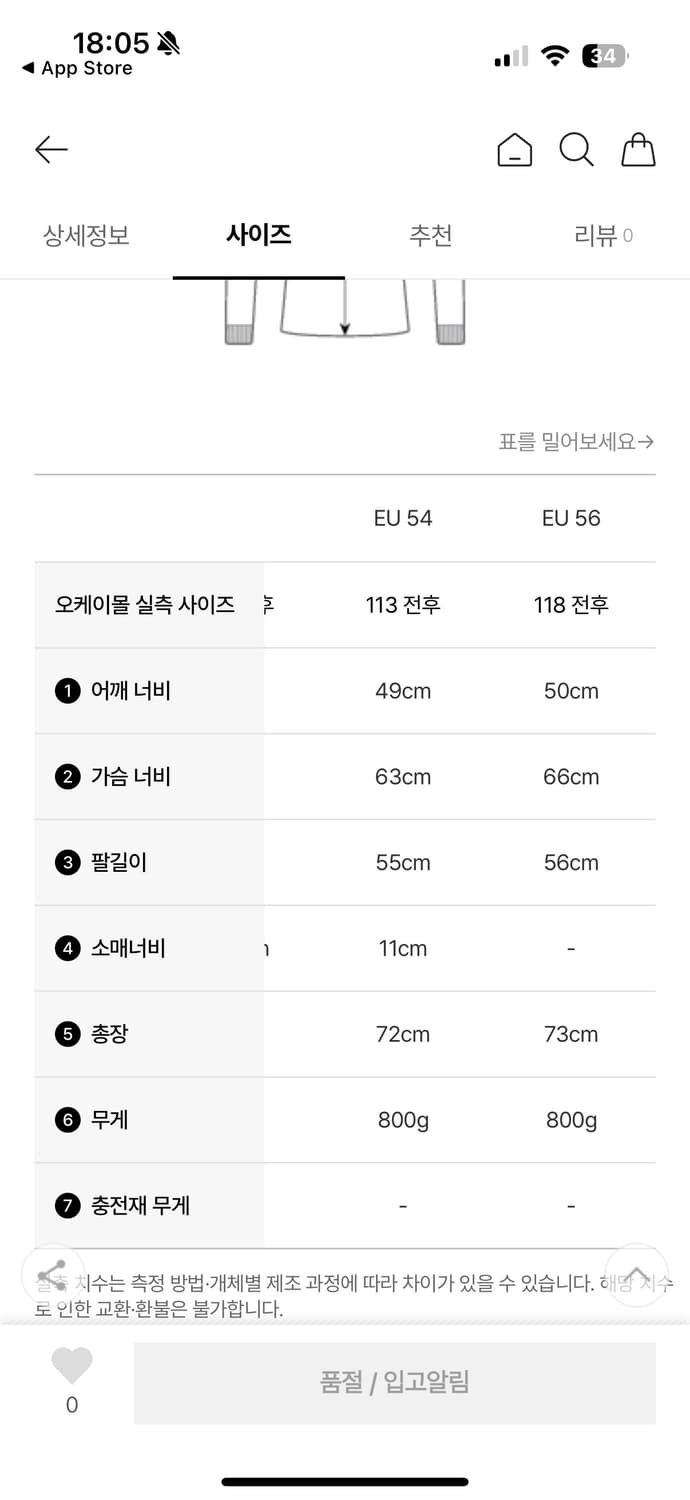The height and width of the screenshot is (1500, 690).
Task: Switch to 상세정보 tab
Action: 86,235
